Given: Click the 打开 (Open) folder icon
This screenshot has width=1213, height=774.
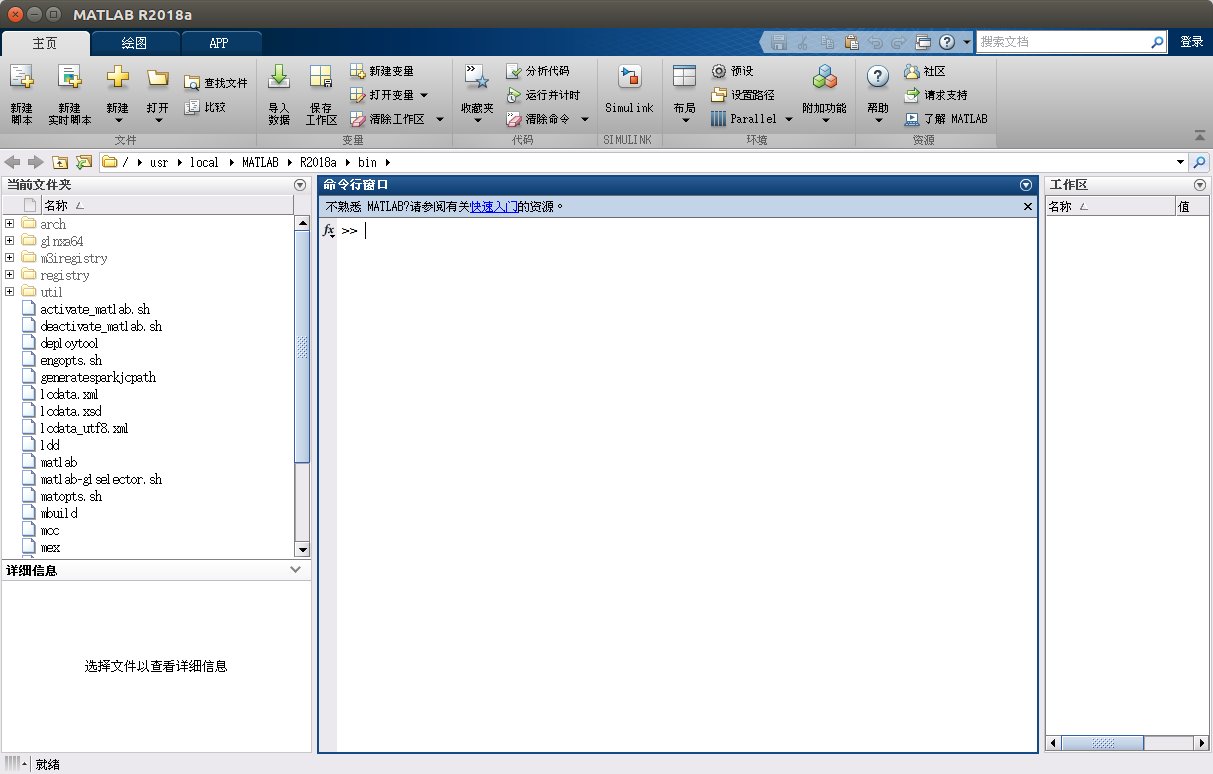Looking at the screenshot, I should click(x=157, y=77).
